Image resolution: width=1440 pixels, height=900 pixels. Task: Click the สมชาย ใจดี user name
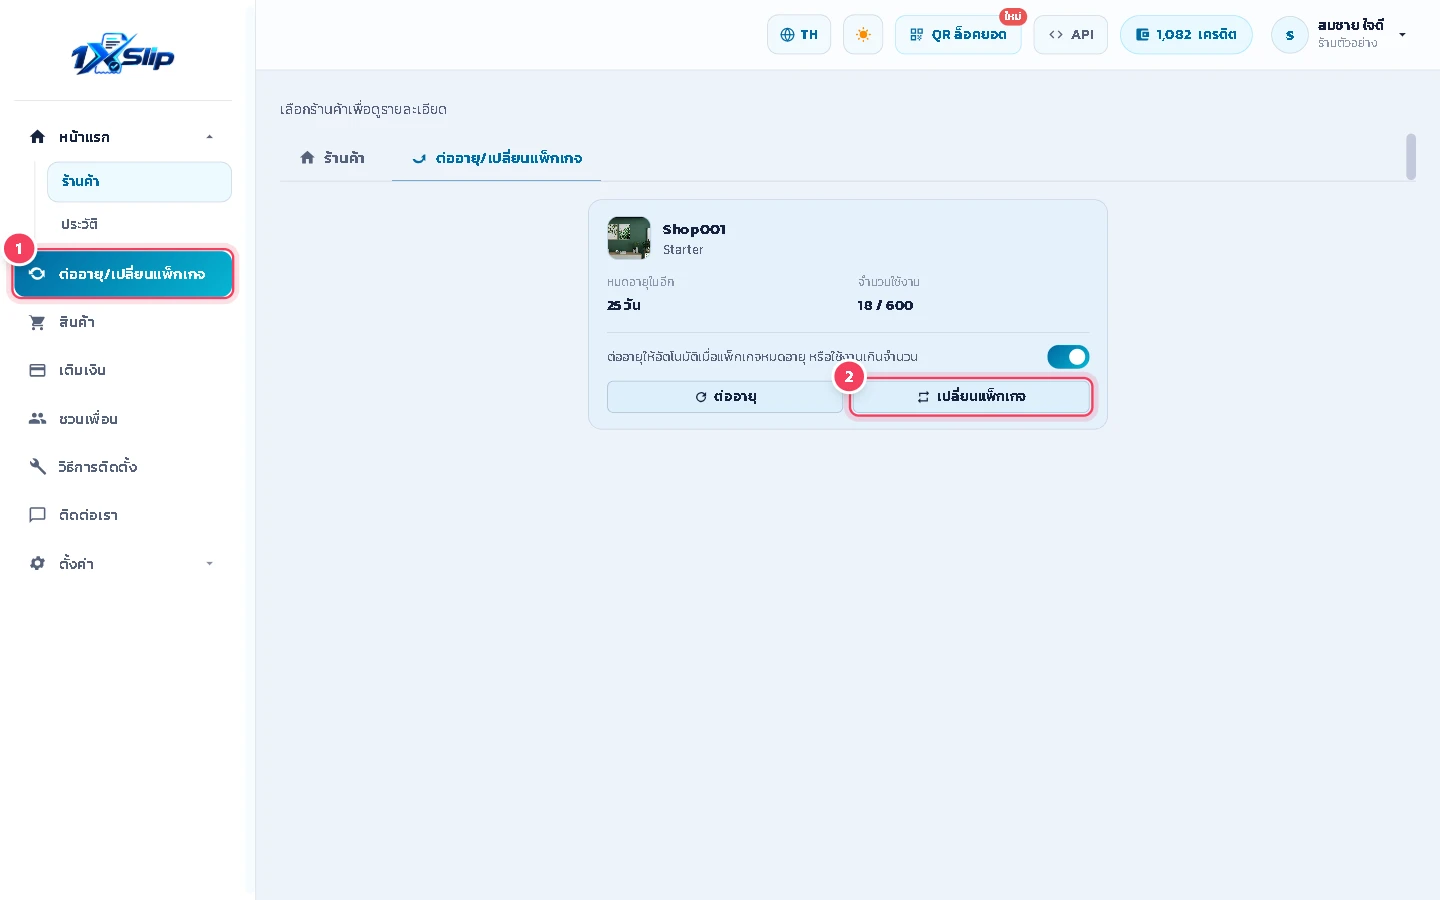[x=1350, y=26]
